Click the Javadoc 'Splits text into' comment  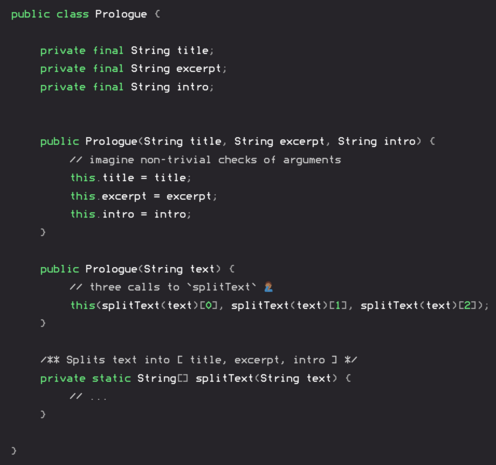(x=199, y=360)
